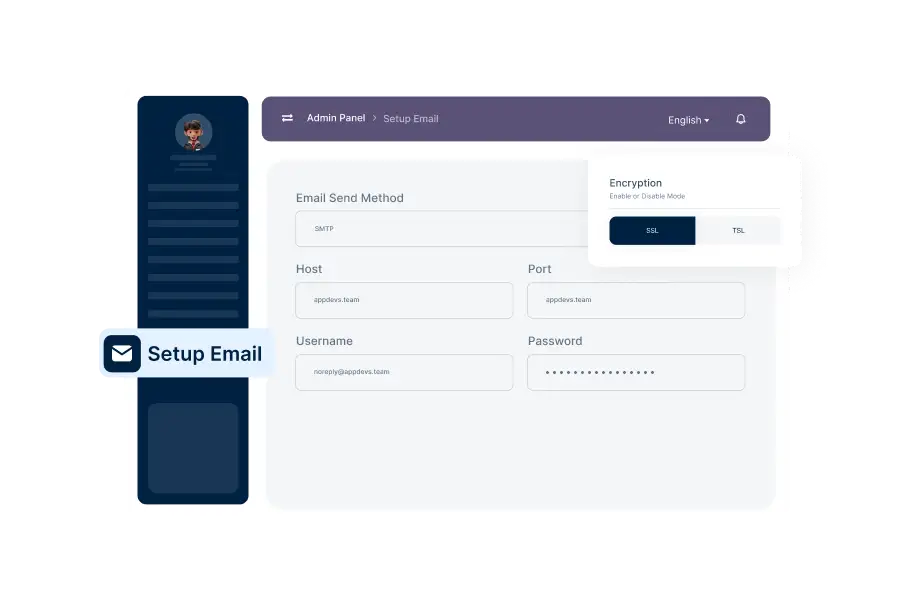Click the user avatar in the sidebar
The image size is (900, 600).
pyautogui.click(x=193, y=132)
